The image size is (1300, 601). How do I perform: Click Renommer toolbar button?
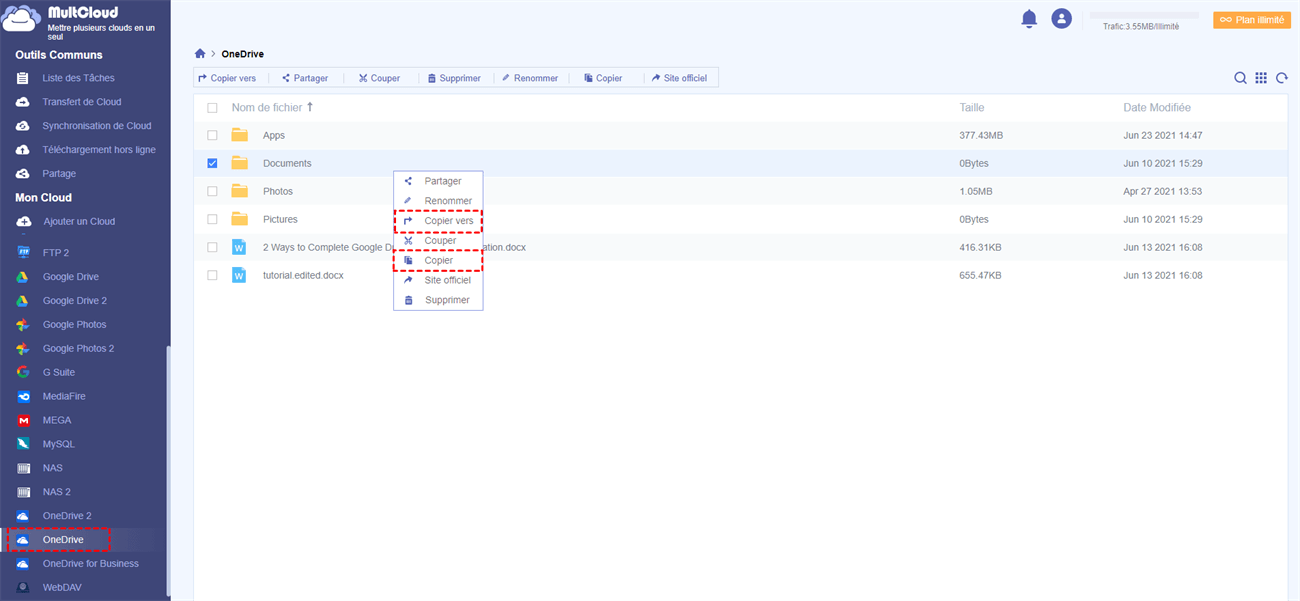point(530,78)
